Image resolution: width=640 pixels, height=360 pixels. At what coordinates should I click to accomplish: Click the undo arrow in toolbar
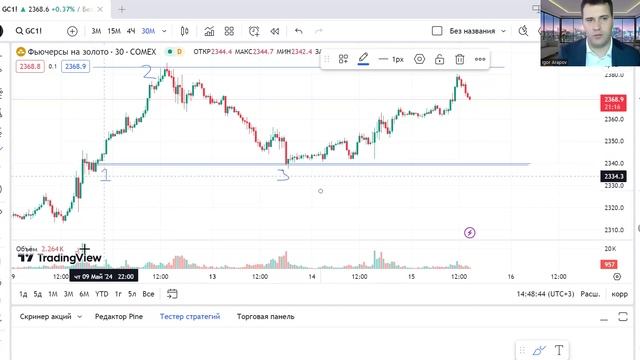coord(298,31)
